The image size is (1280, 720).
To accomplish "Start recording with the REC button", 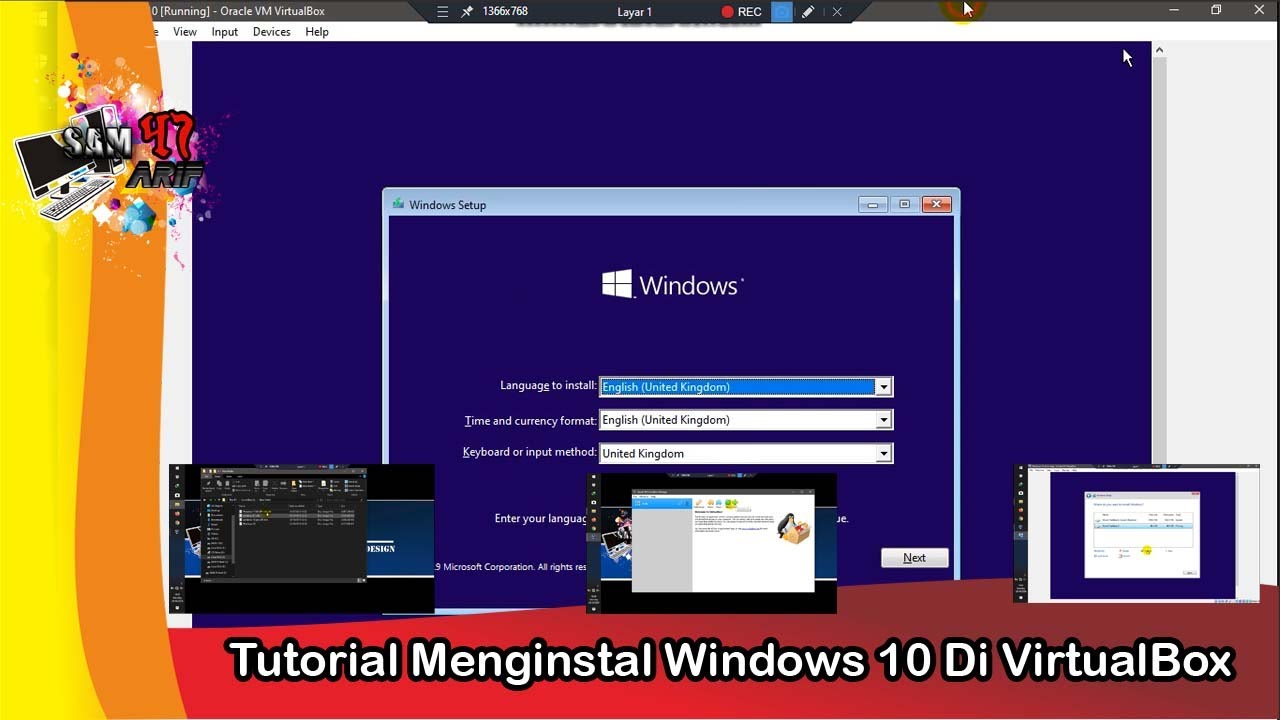I will pos(741,12).
